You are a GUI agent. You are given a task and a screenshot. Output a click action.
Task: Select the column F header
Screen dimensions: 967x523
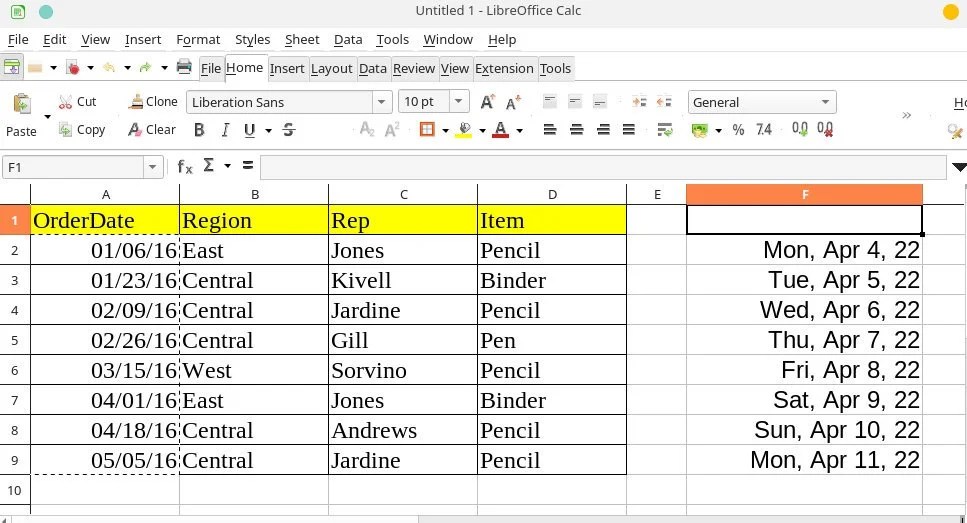804,194
